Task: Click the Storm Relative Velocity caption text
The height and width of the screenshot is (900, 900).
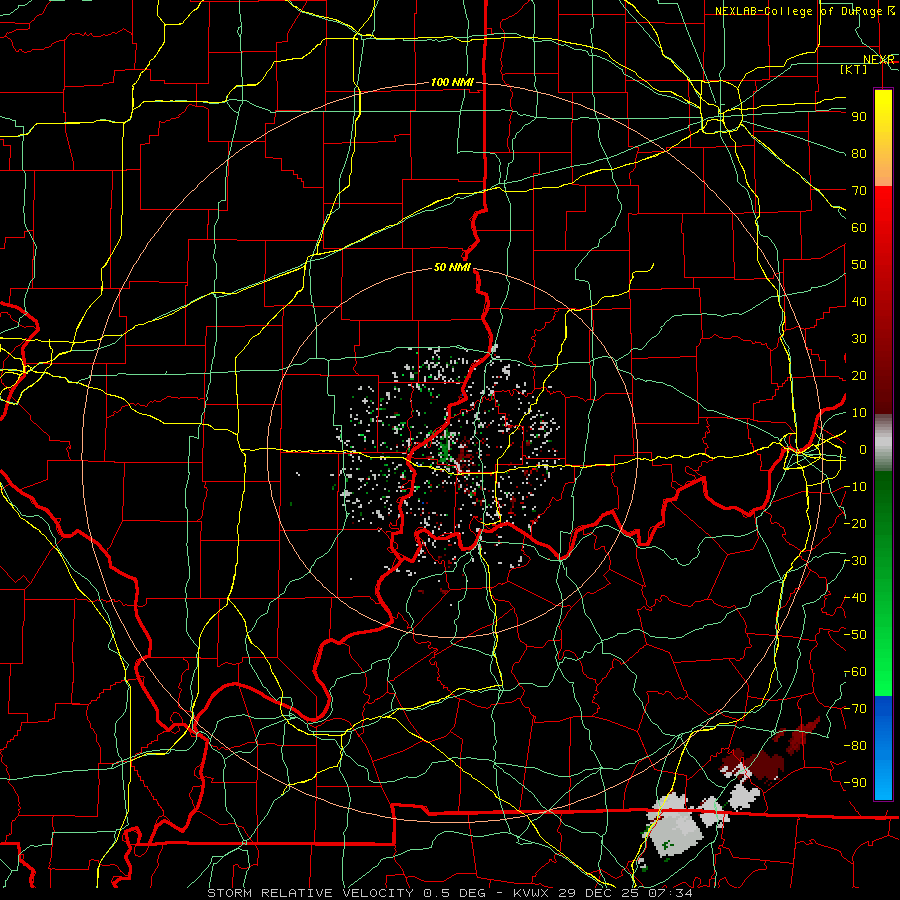Action: (x=449, y=893)
